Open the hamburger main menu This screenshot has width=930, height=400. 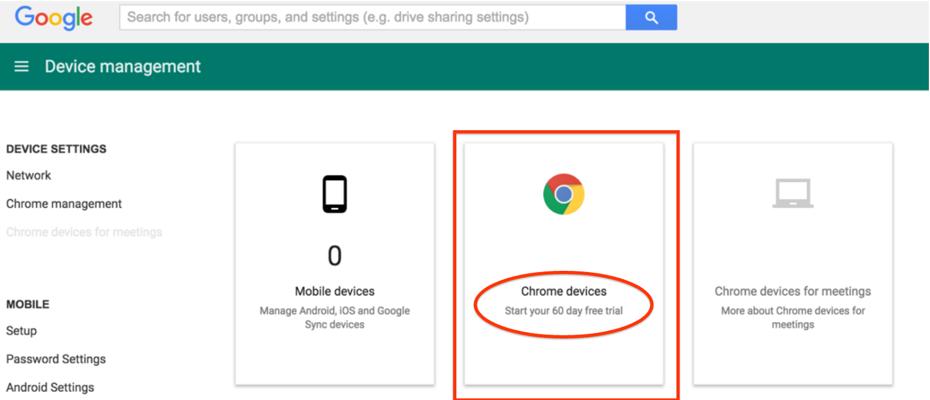click(x=21, y=67)
